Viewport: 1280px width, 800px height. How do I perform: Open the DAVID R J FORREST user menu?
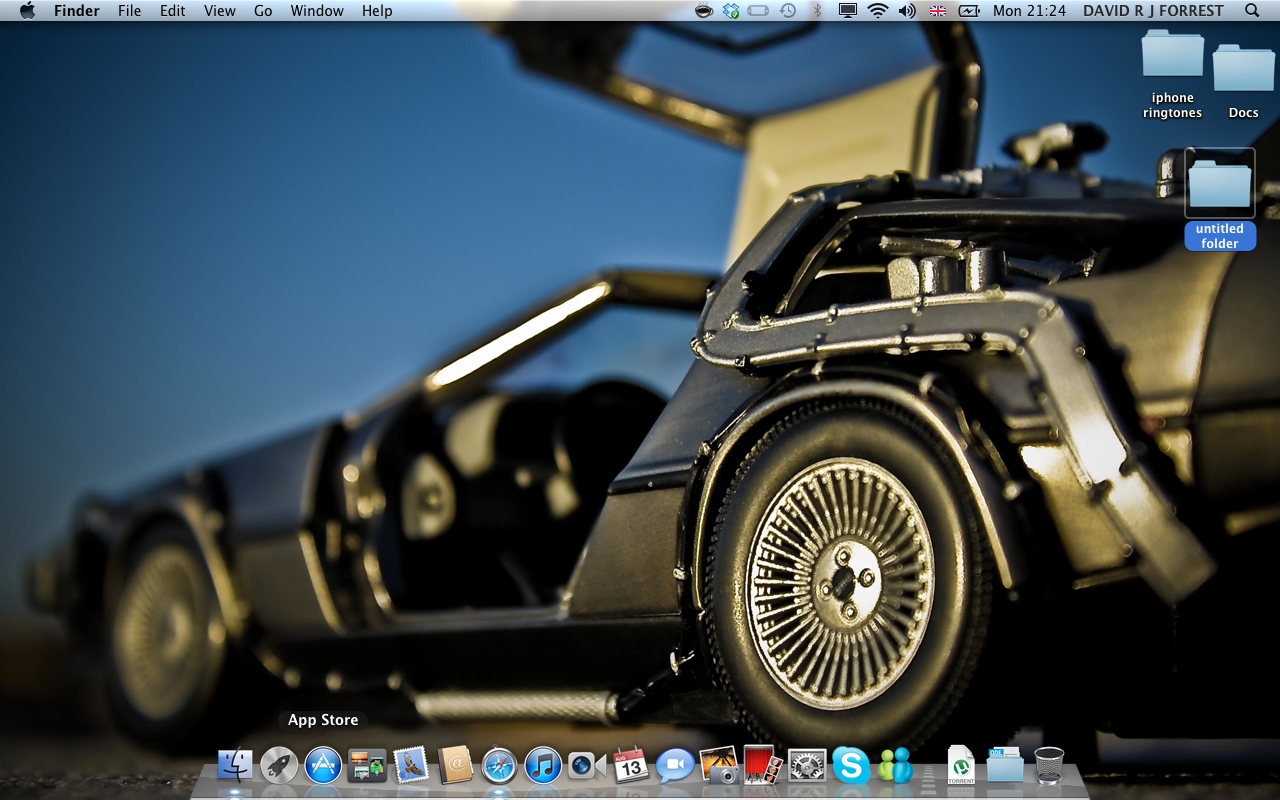click(x=1153, y=11)
